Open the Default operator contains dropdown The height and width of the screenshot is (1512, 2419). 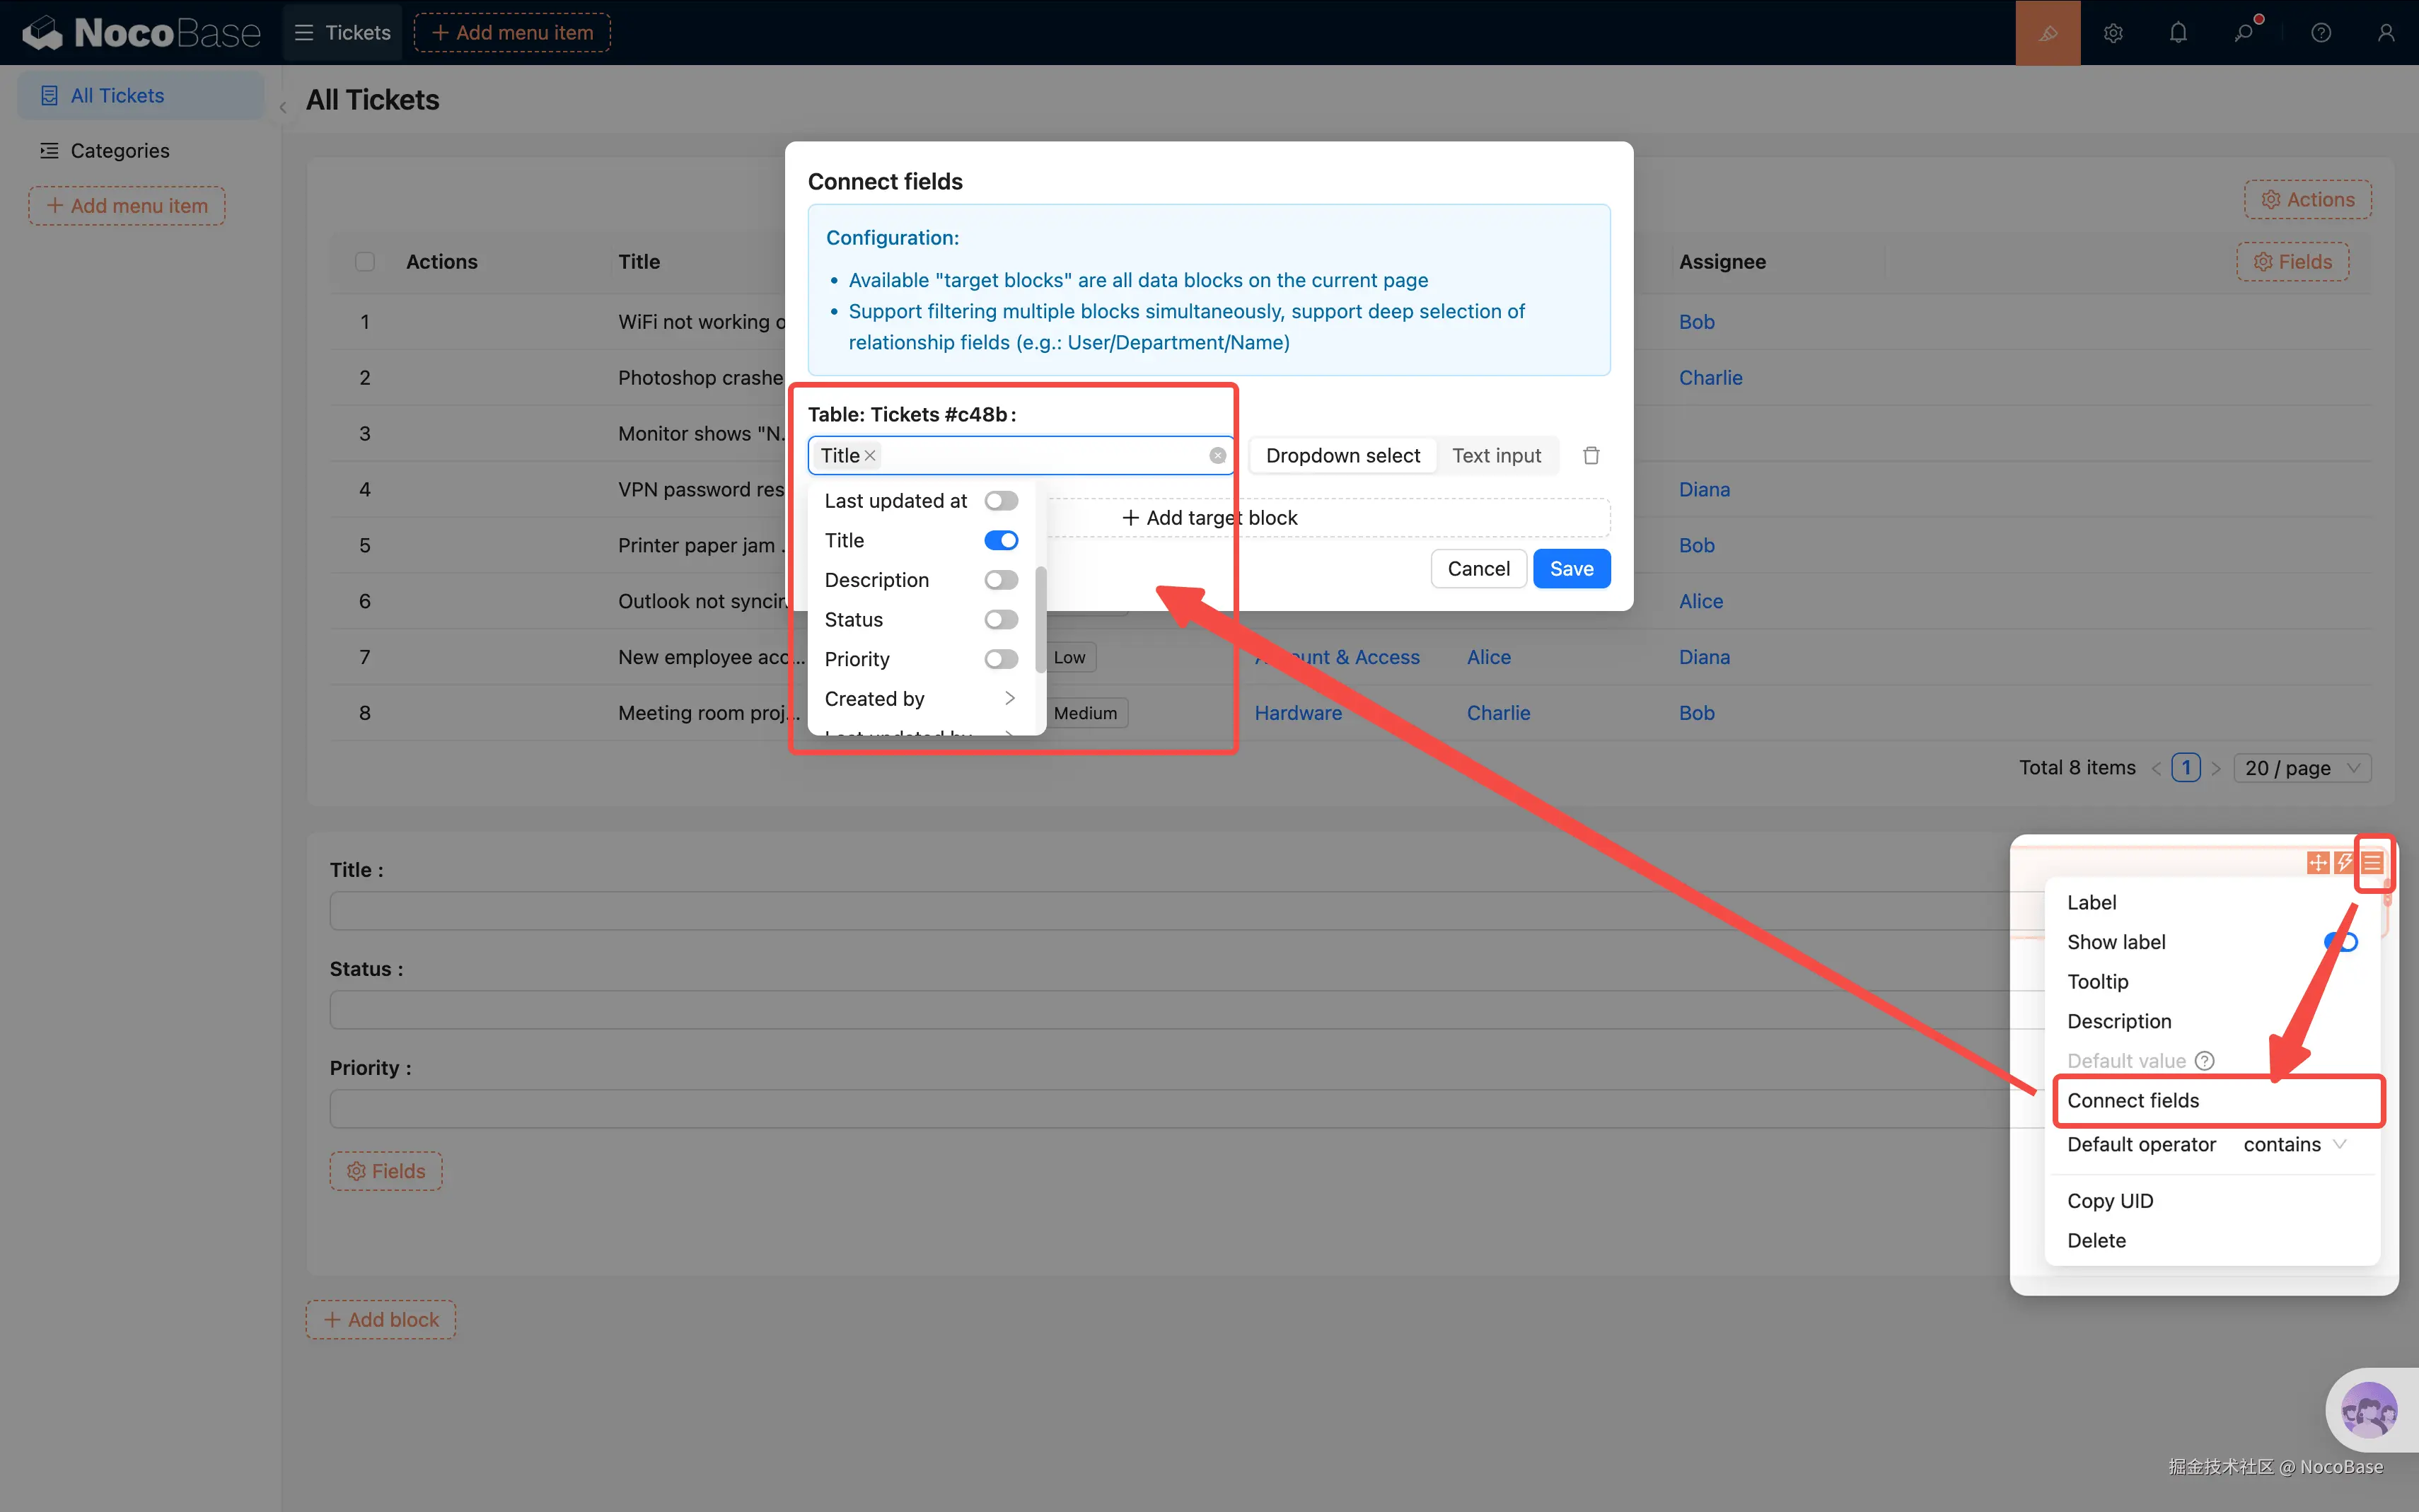(2294, 1144)
